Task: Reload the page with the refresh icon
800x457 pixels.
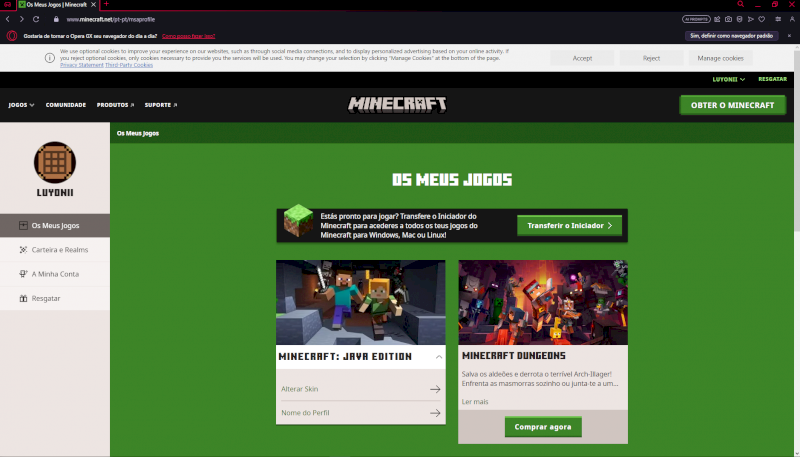Action: (x=36, y=19)
